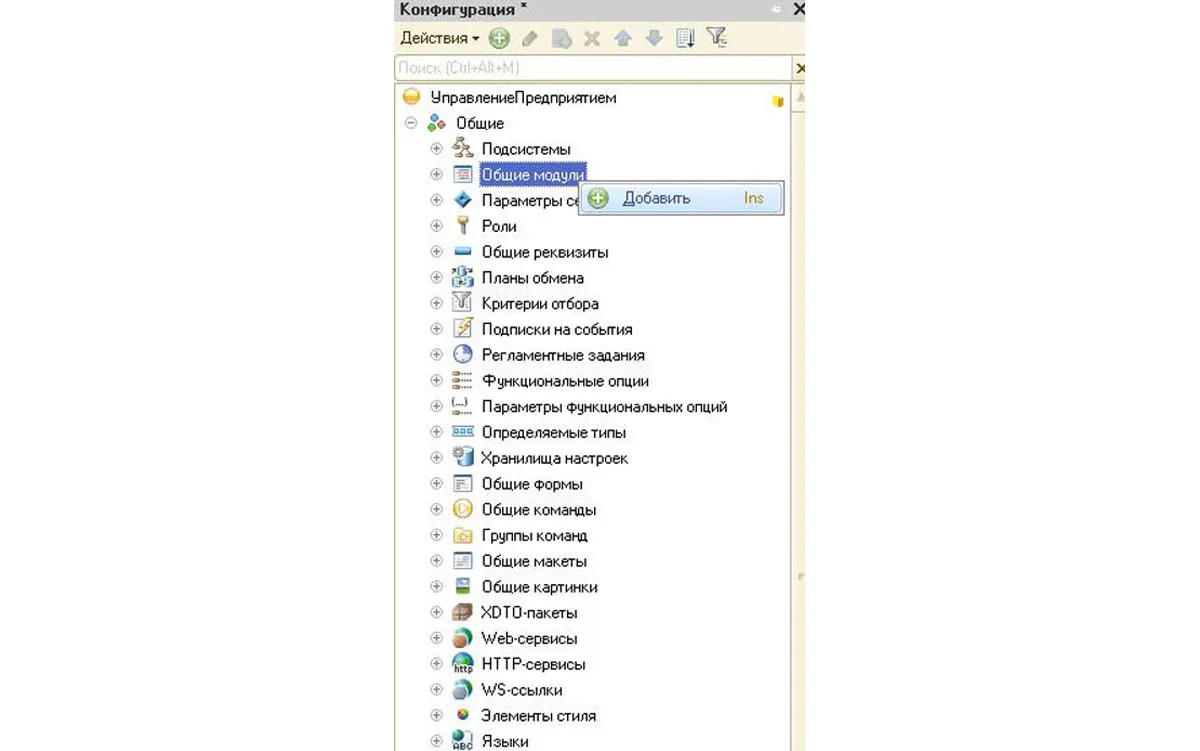Screen dimensions: 1200x751
Task: Click the Хранилища настроек icon
Action: pos(462,458)
